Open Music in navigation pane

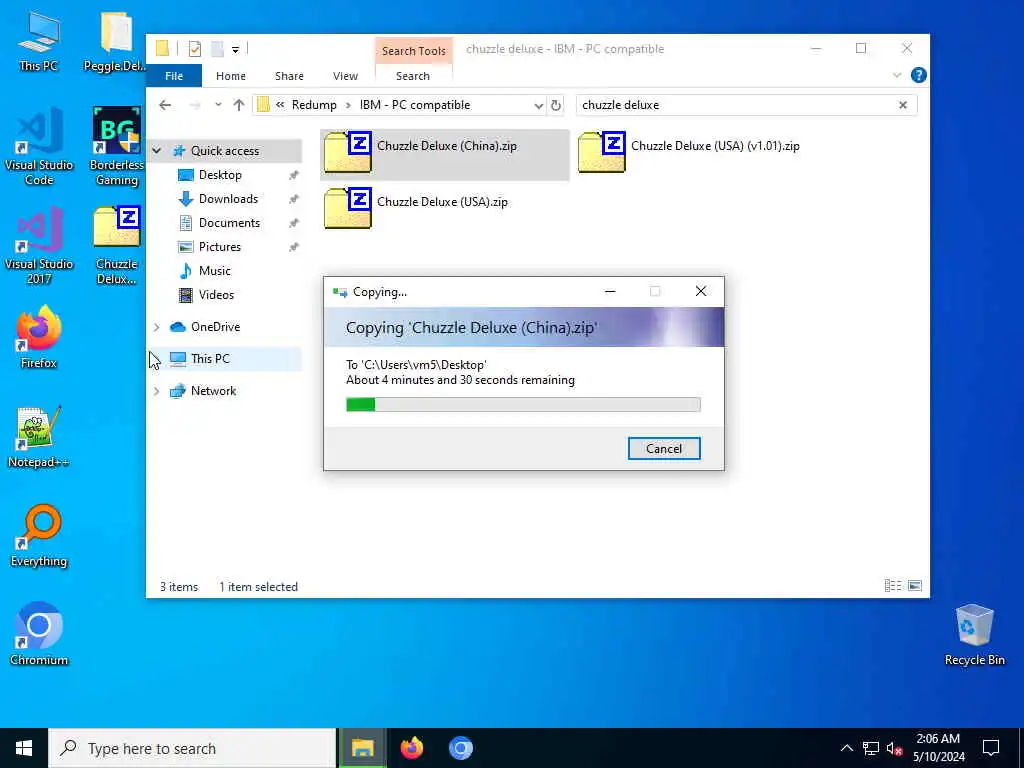(214, 271)
